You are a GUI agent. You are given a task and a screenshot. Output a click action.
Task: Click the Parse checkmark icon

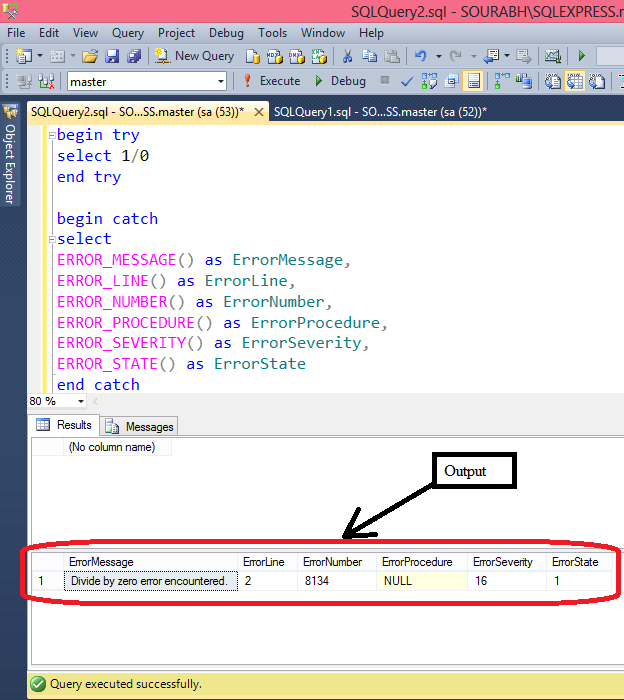click(407, 81)
